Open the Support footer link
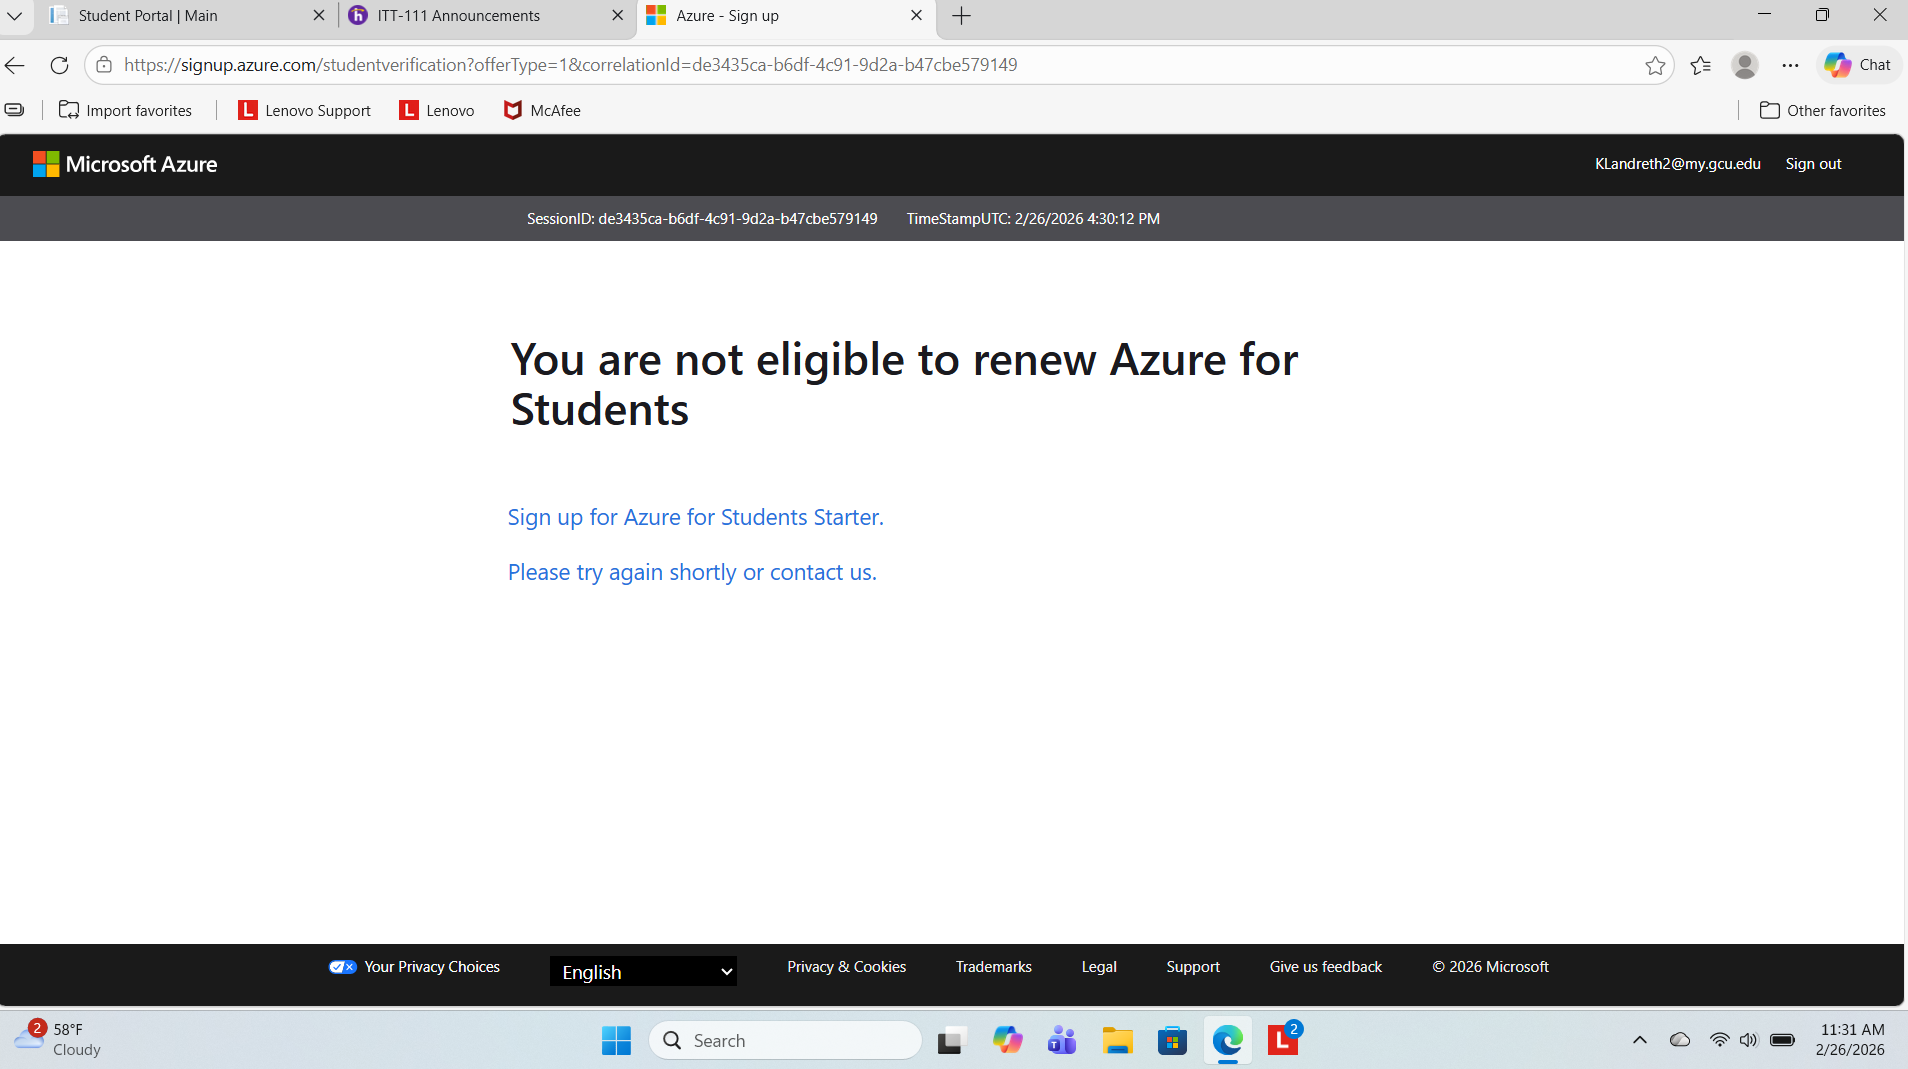The height and width of the screenshot is (1069, 1908). click(1193, 967)
